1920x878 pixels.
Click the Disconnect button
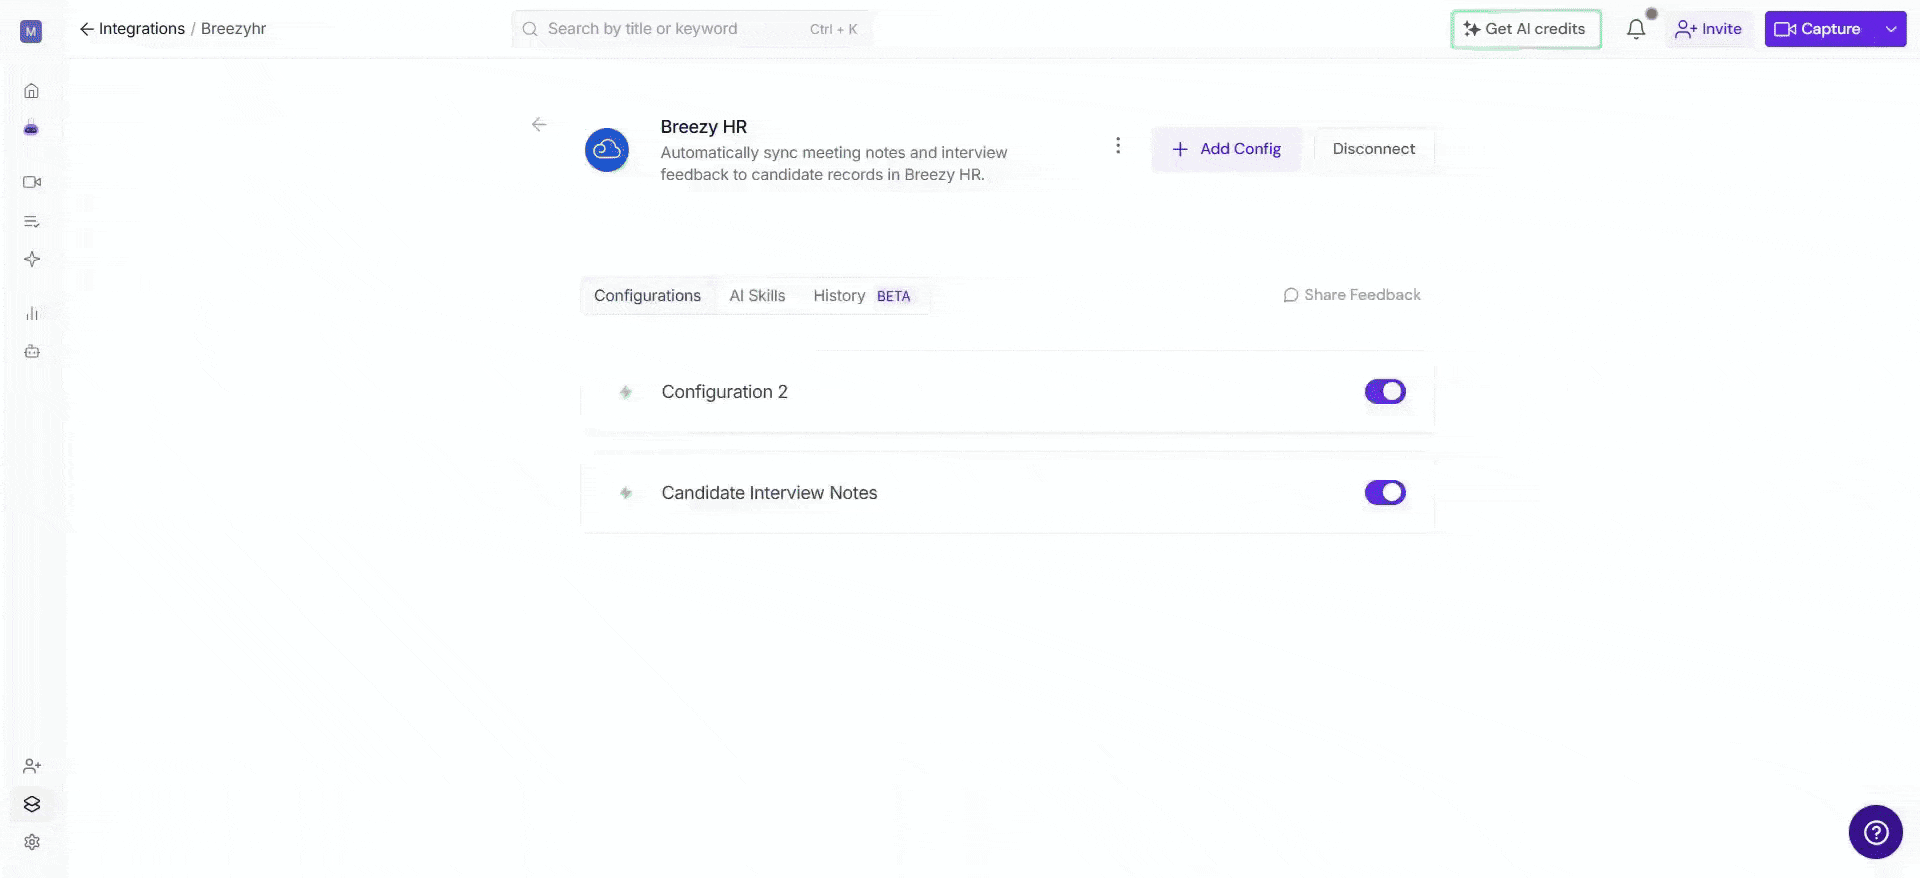(x=1373, y=149)
